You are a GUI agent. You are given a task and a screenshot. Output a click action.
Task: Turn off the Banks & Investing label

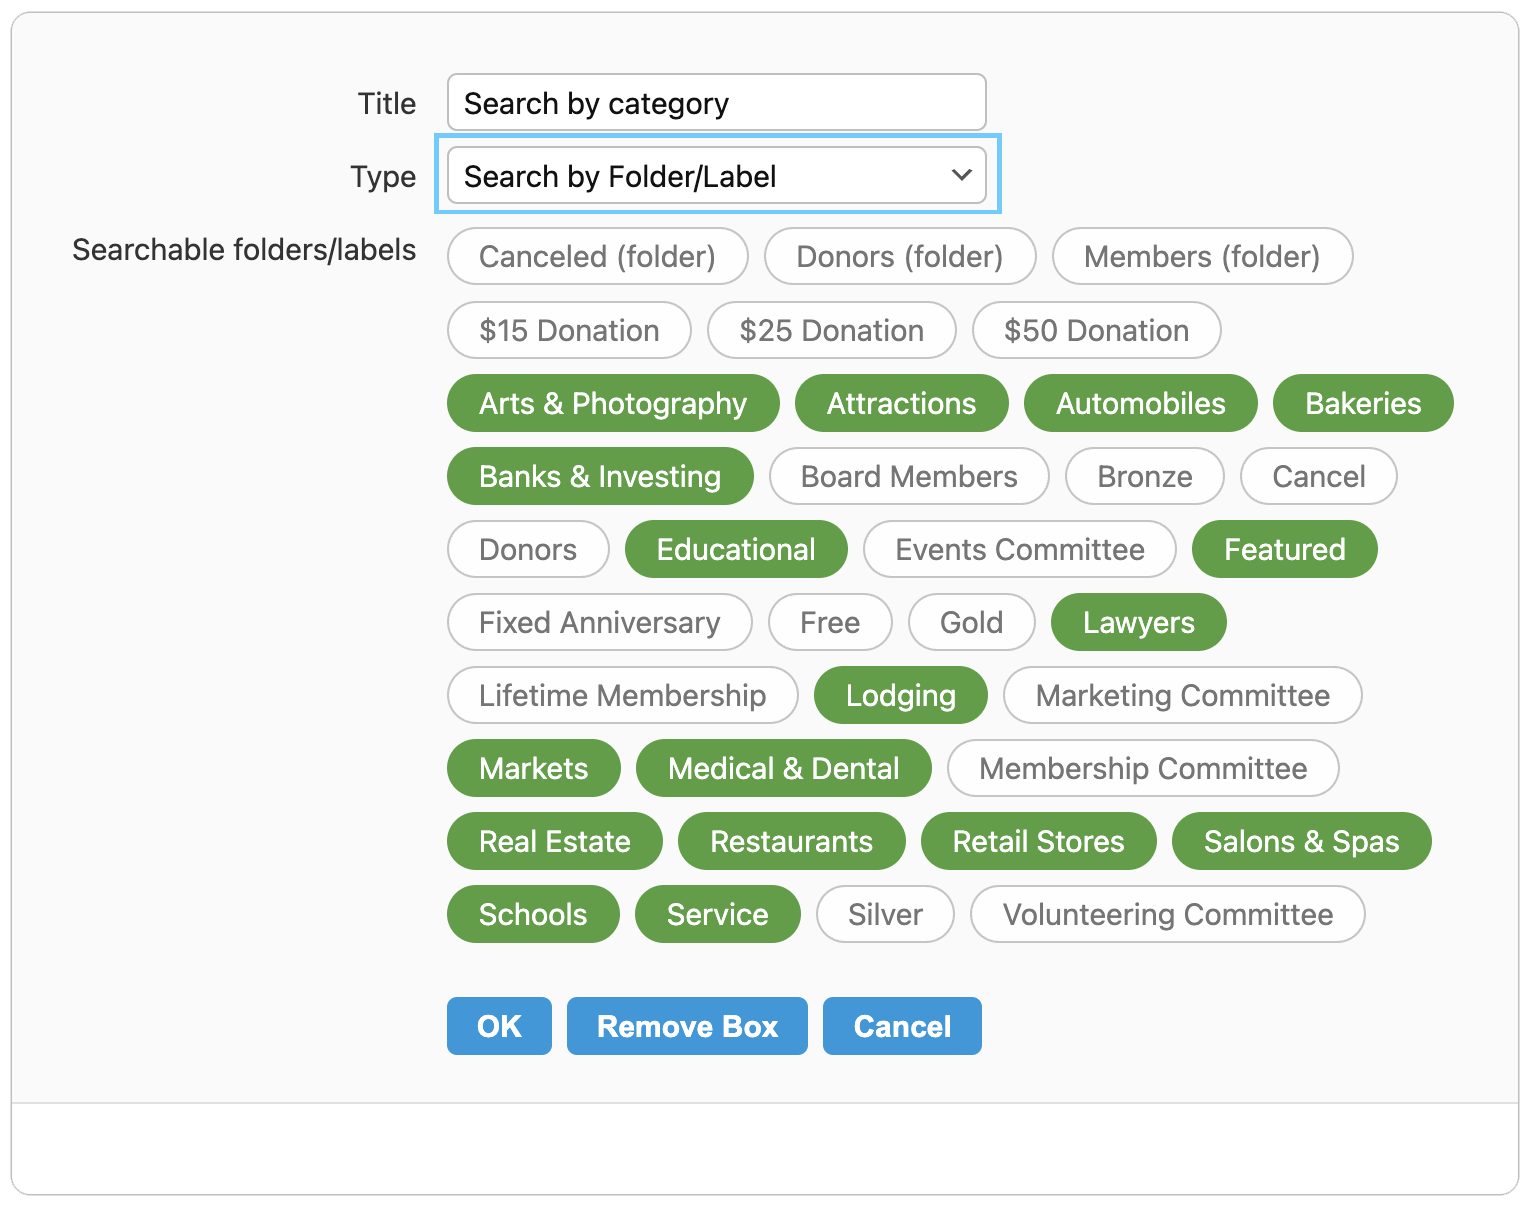coord(599,476)
